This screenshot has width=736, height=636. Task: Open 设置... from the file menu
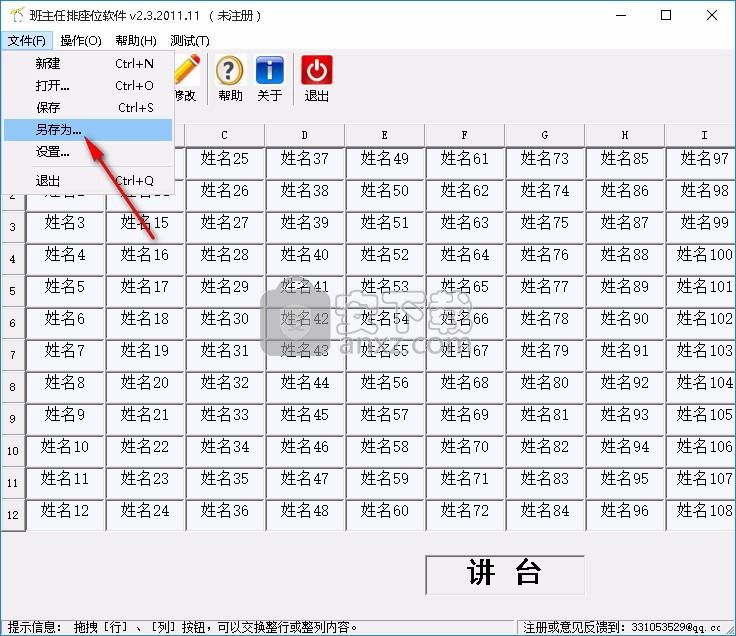pos(88,152)
